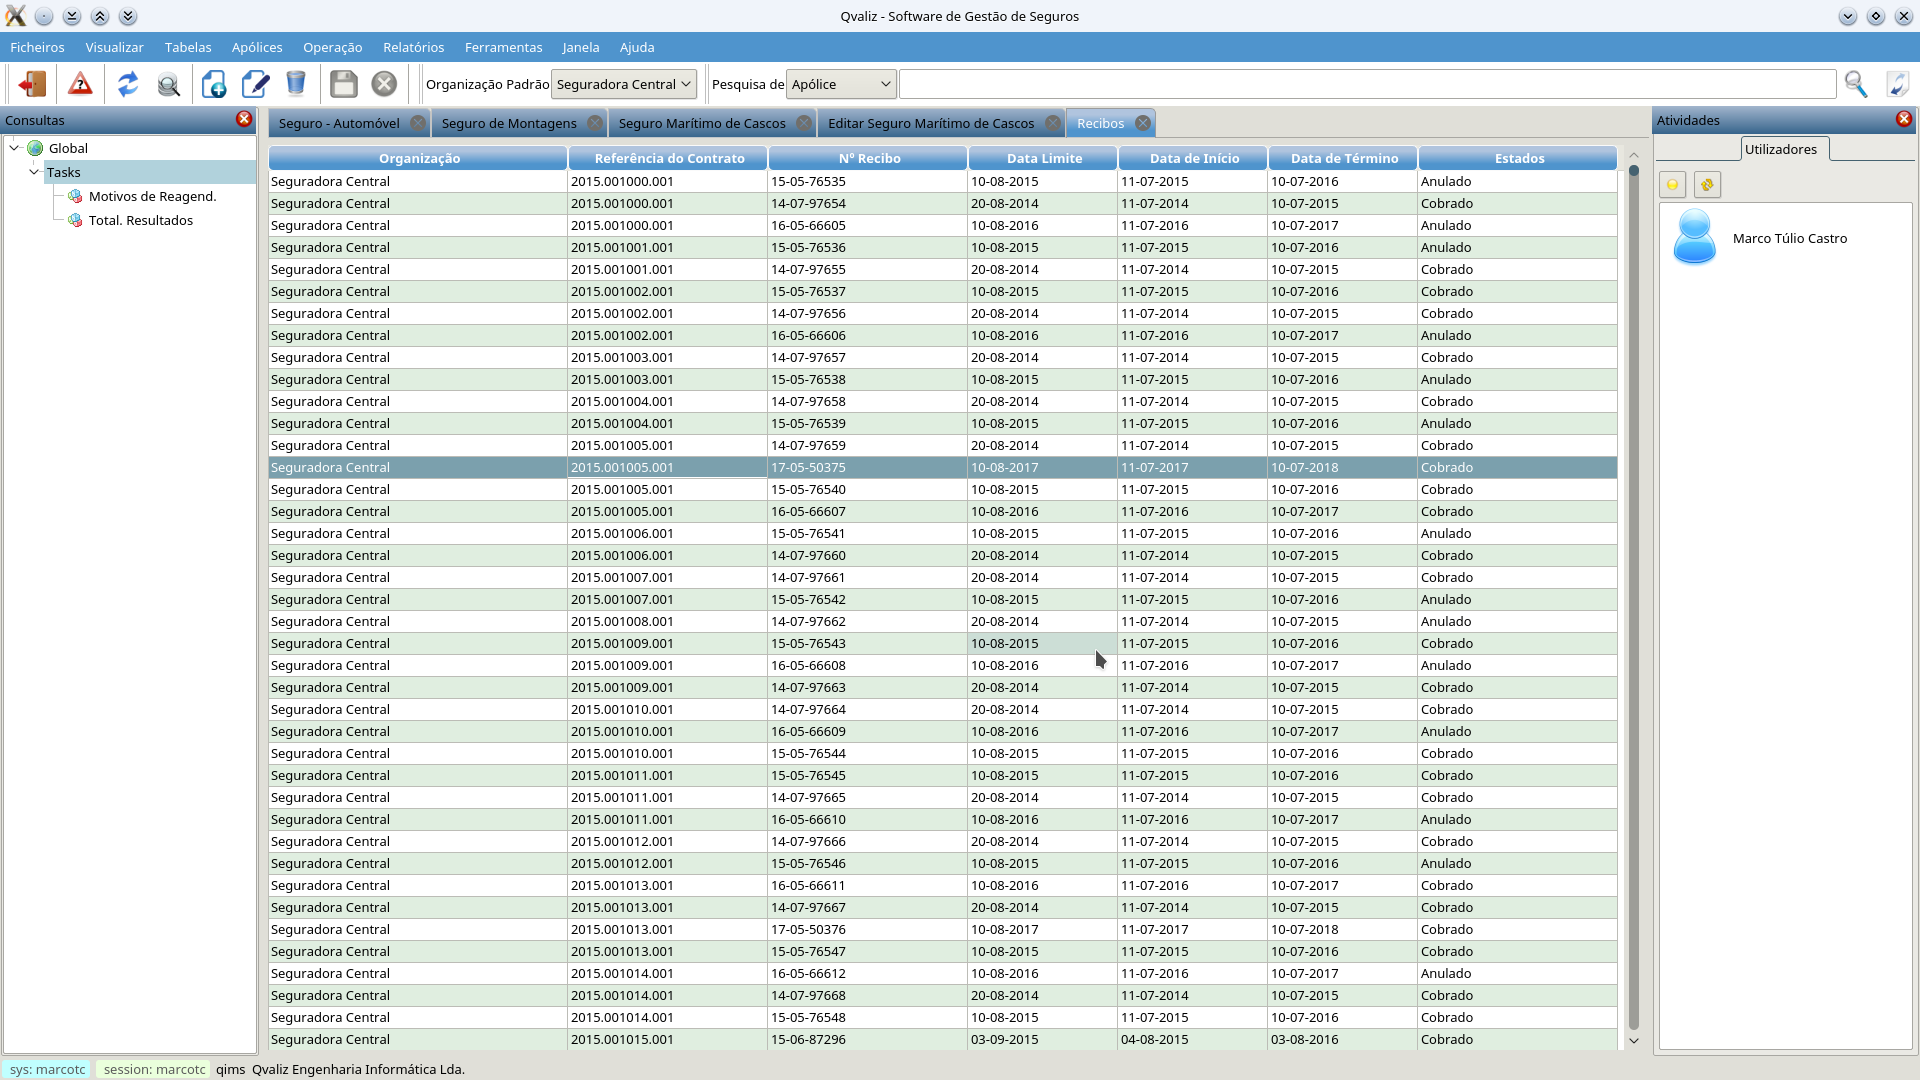Click the exit door icon in toolbar
Screen dimensions: 1920x1080
[x=32, y=84]
